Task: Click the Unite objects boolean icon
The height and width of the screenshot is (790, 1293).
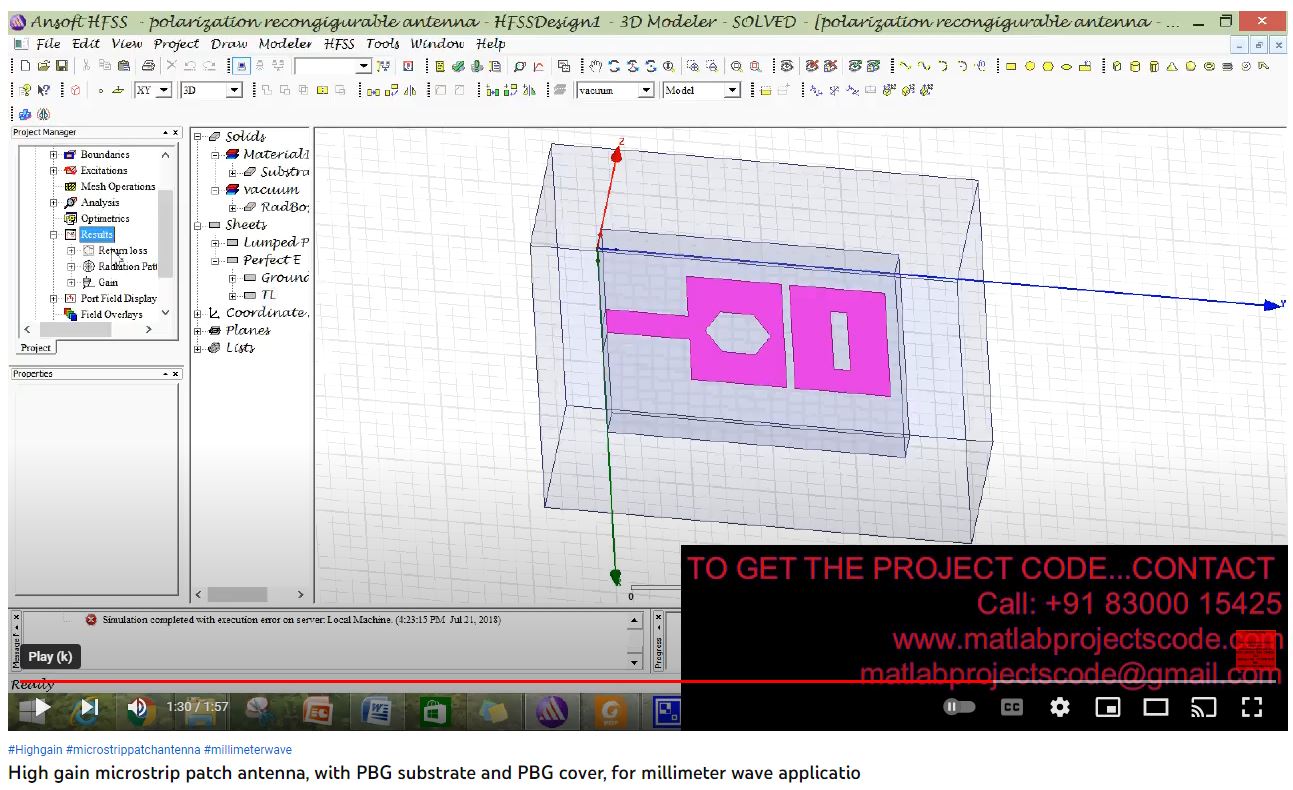Action: tap(266, 90)
